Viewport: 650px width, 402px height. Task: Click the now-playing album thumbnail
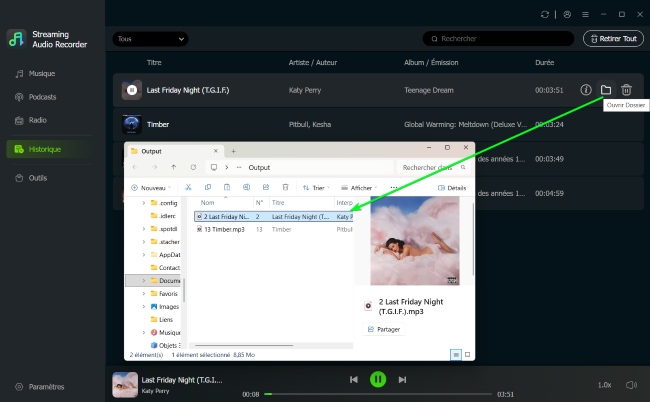point(125,385)
